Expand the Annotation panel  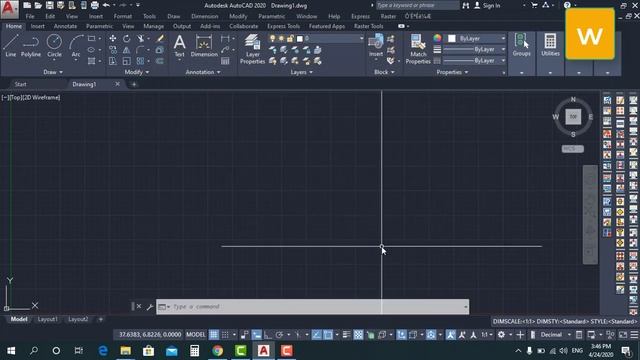click(x=203, y=72)
